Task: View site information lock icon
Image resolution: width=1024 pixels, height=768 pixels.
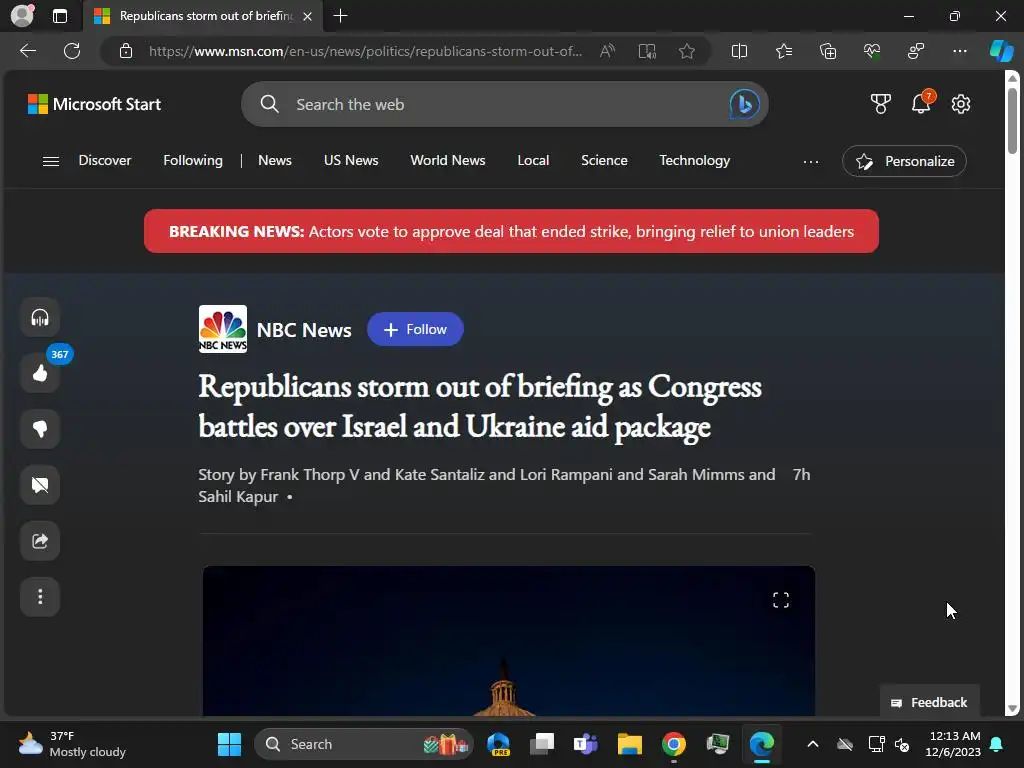Action: tap(126, 51)
